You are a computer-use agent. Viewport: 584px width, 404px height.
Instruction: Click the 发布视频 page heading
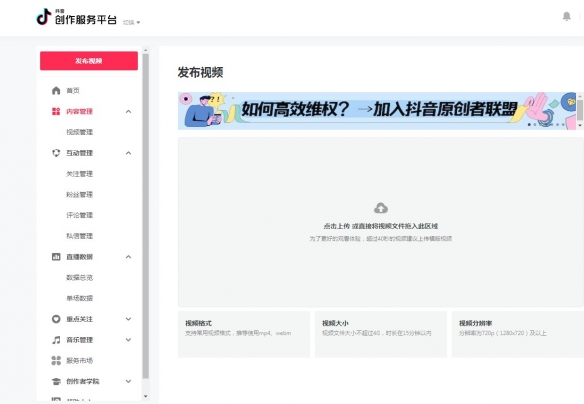coord(200,72)
